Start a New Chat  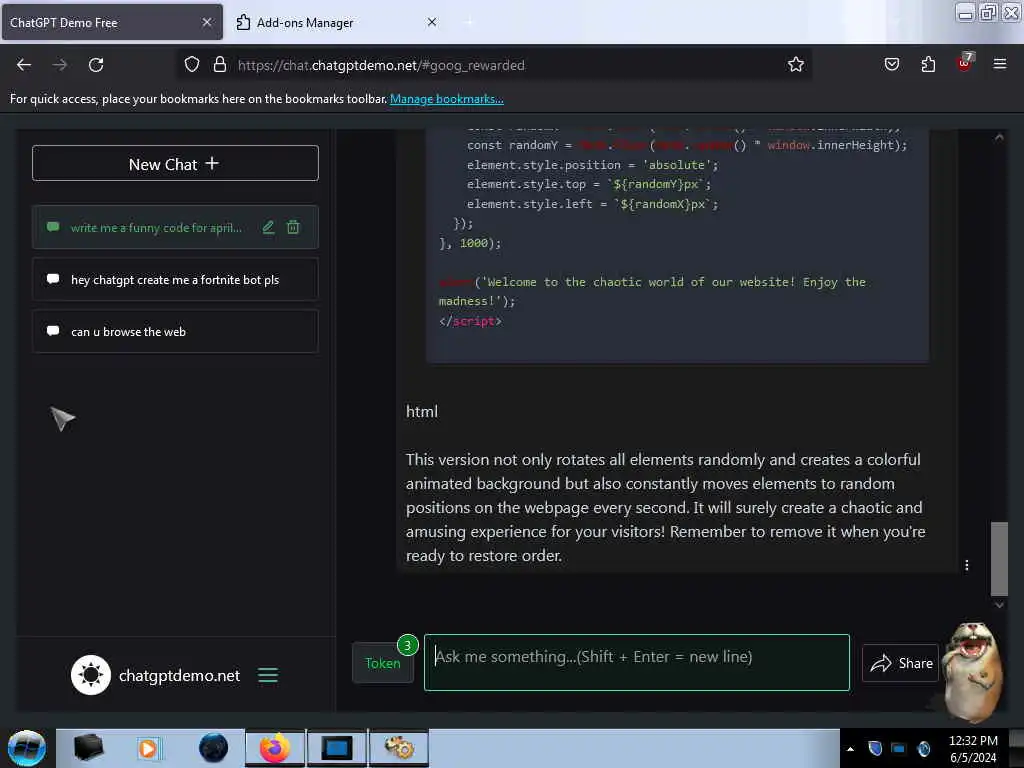click(x=175, y=163)
